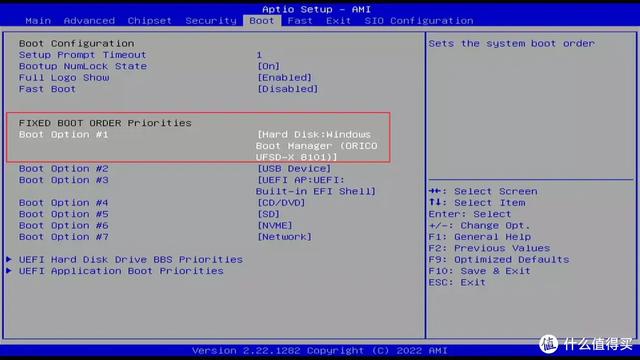Toggle Bootup NumLock State [On] value

[269, 66]
